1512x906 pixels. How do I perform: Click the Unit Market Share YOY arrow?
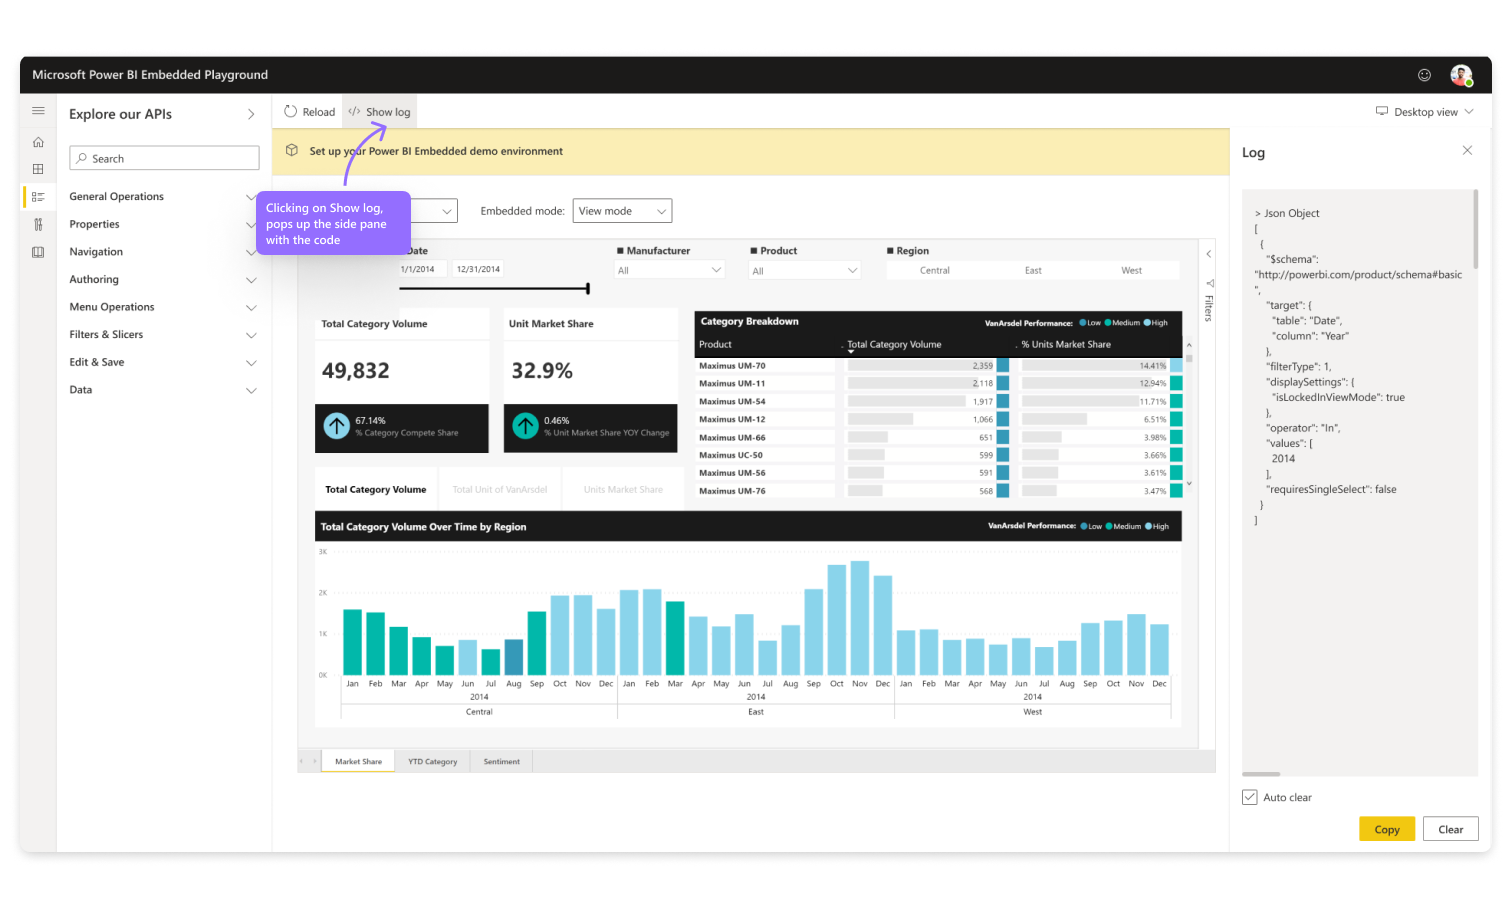(x=526, y=426)
